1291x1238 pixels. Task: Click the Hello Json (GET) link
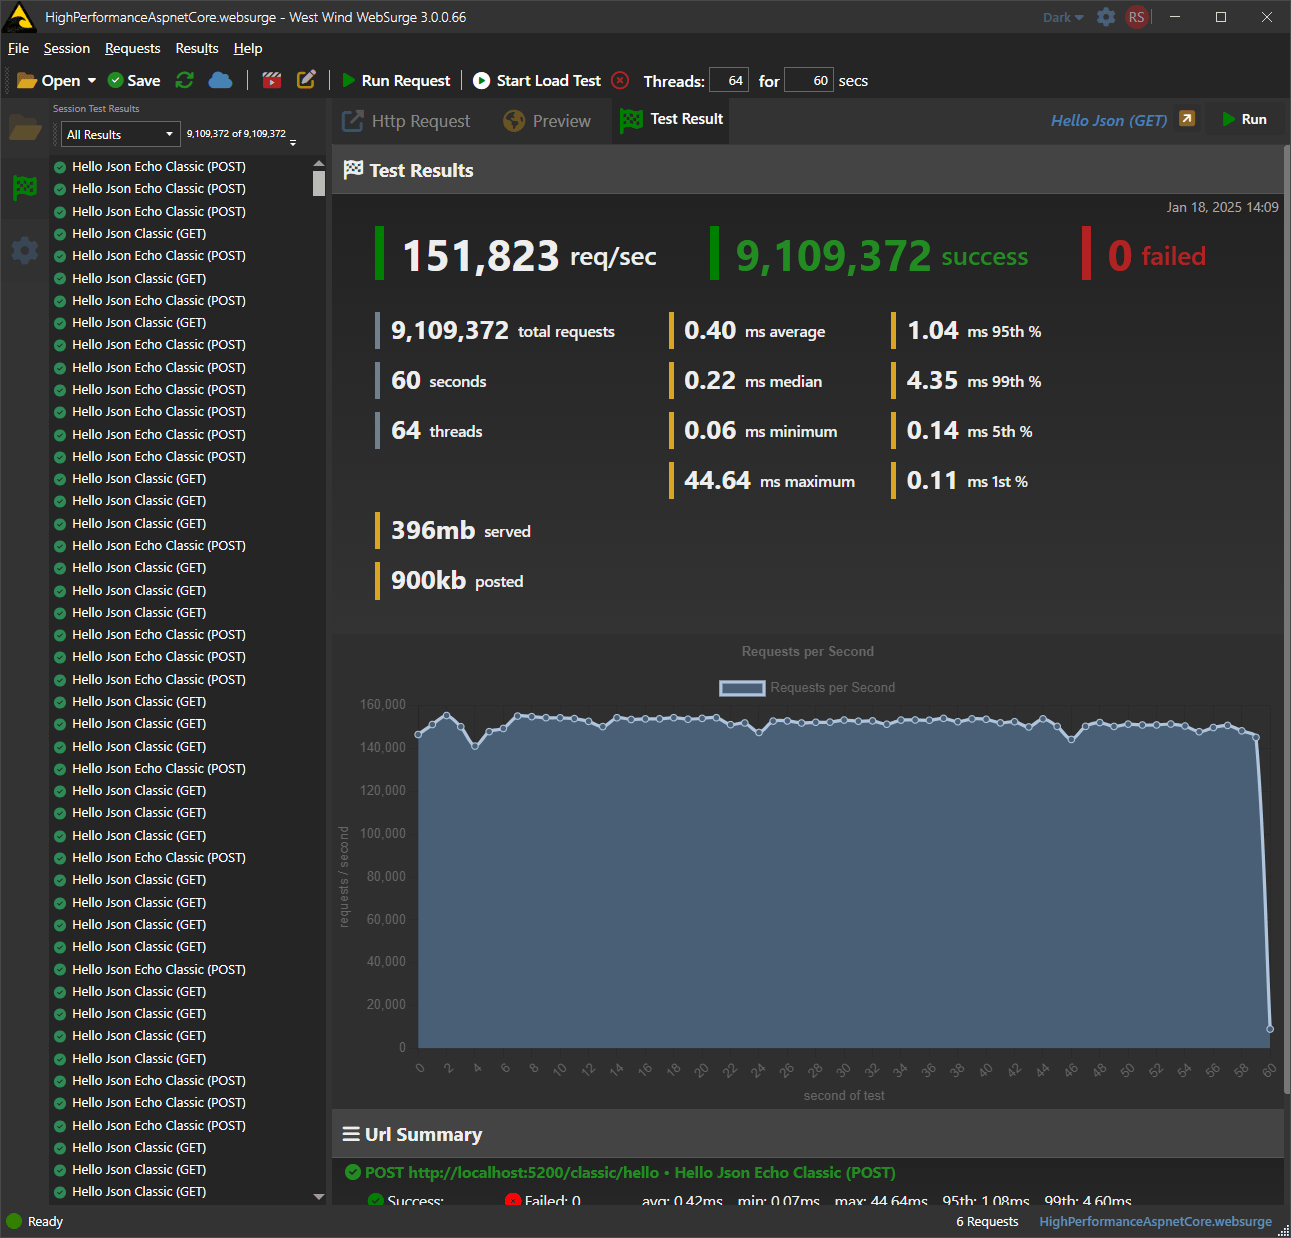pos(1109,120)
